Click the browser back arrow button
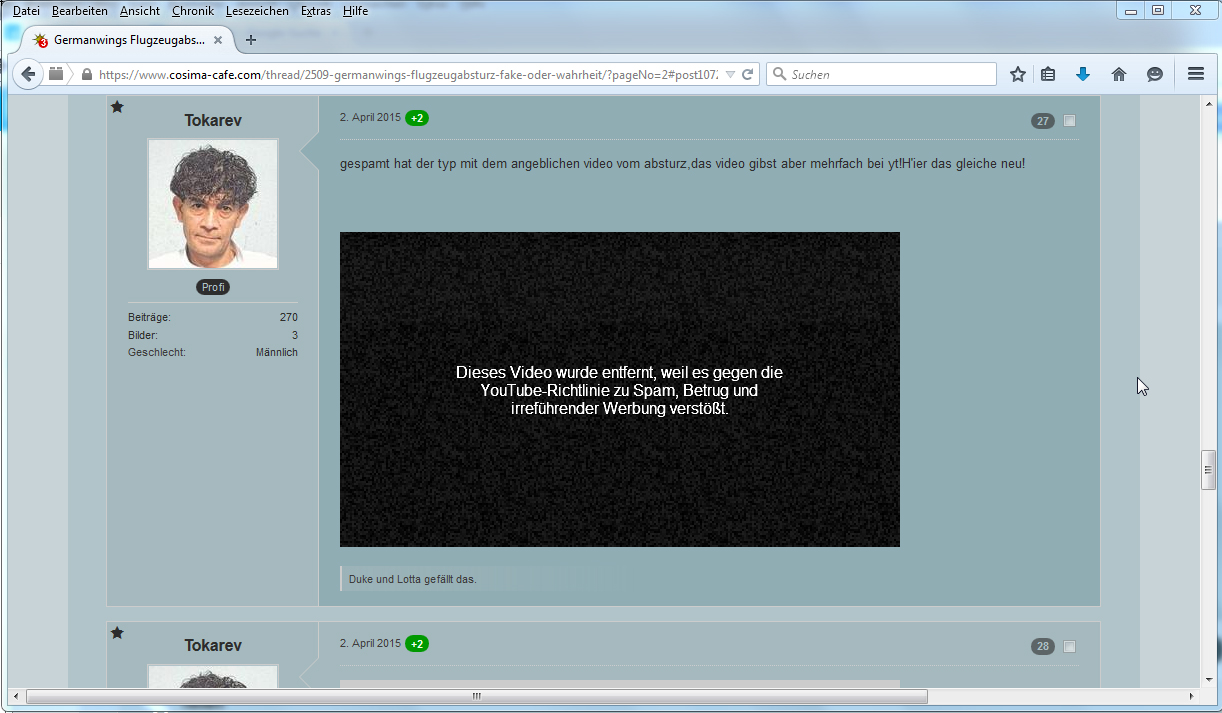This screenshot has height=713, width=1222. (x=28, y=74)
